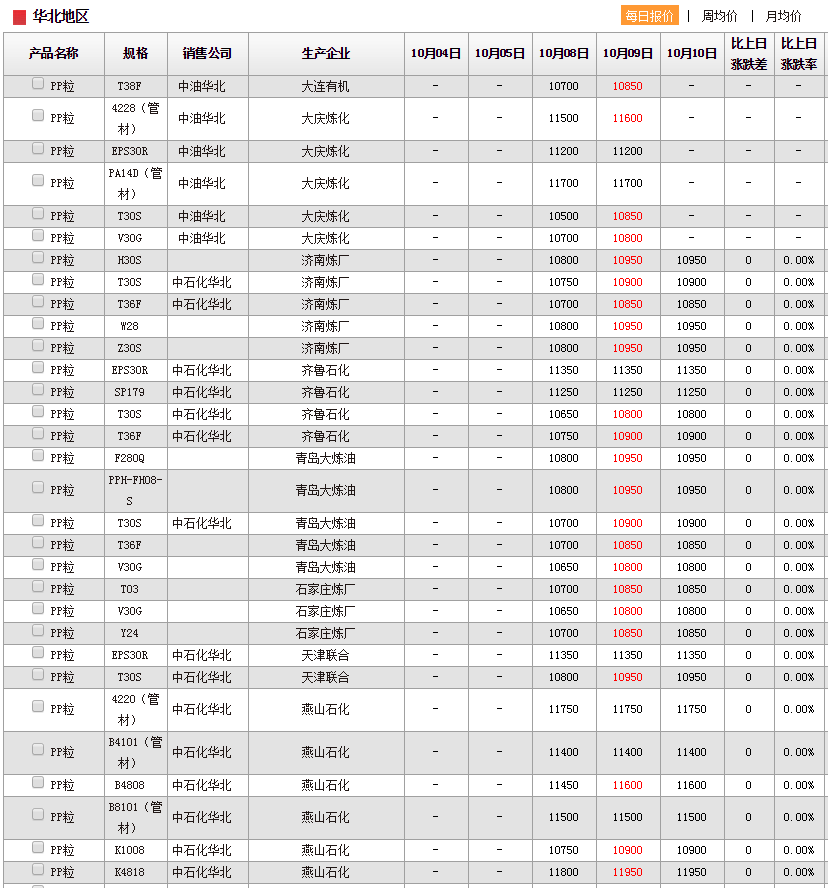The image size is (828, 888).
Task: Tick the PA14D（管材）row checkbox
Action: (x=38, y=181)
